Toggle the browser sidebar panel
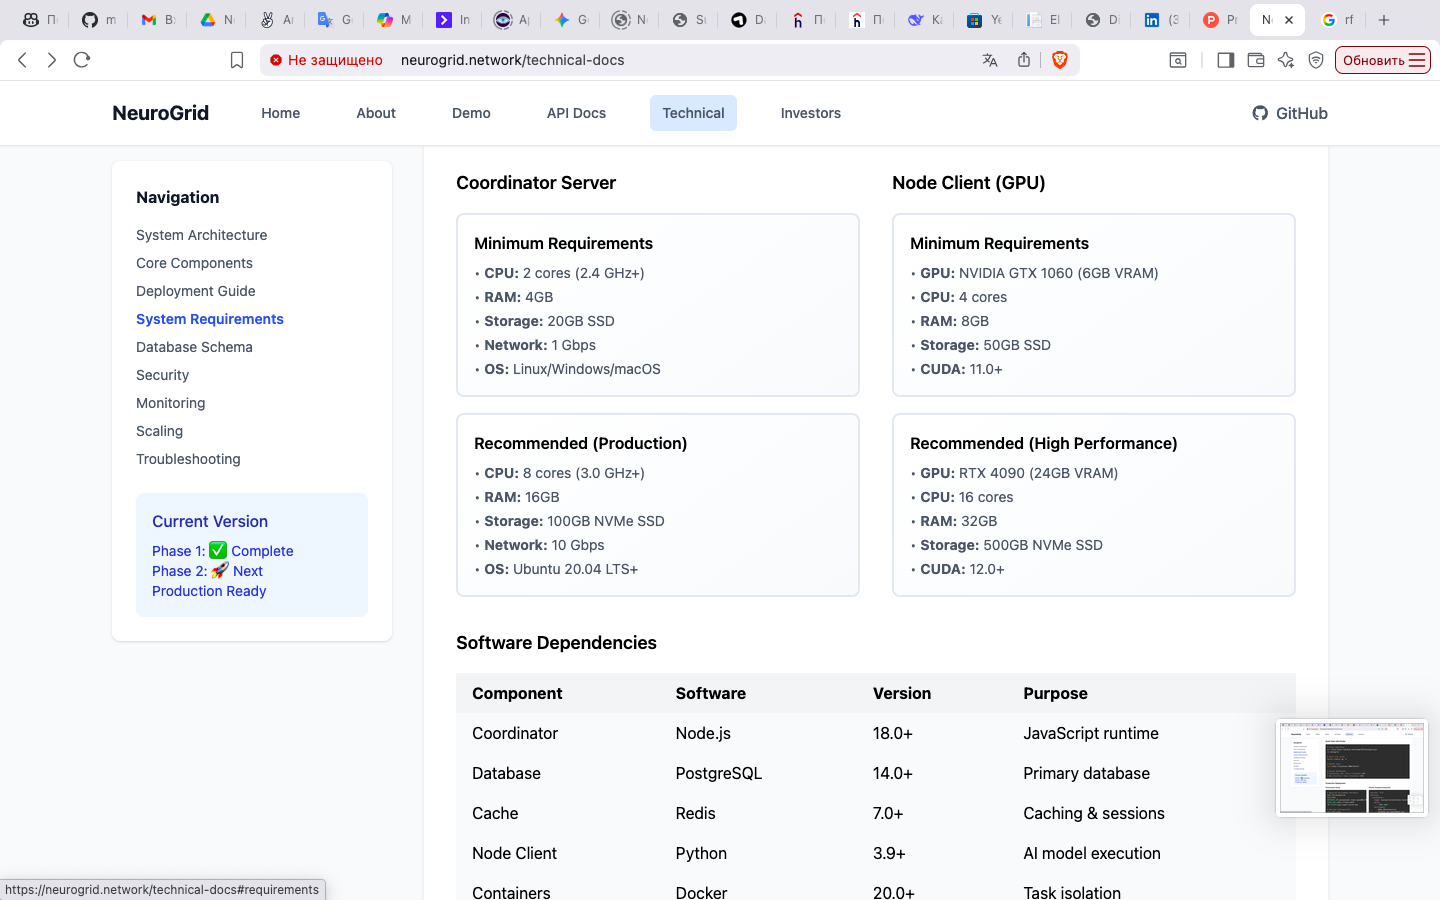This screenshot has height=900, width=1440. click(x=1225, y=60)
